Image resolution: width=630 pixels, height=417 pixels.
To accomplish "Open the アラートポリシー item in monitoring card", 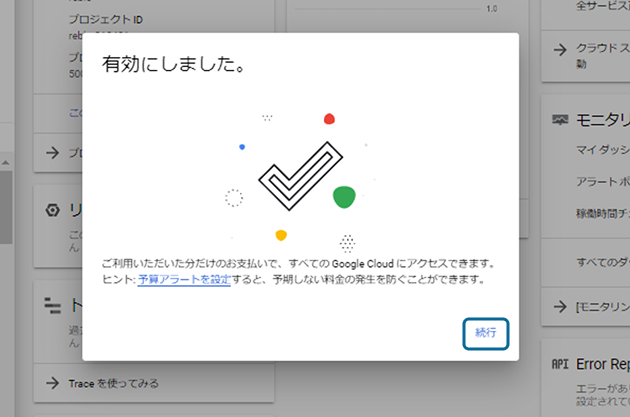I will click(x=602, y=183).
